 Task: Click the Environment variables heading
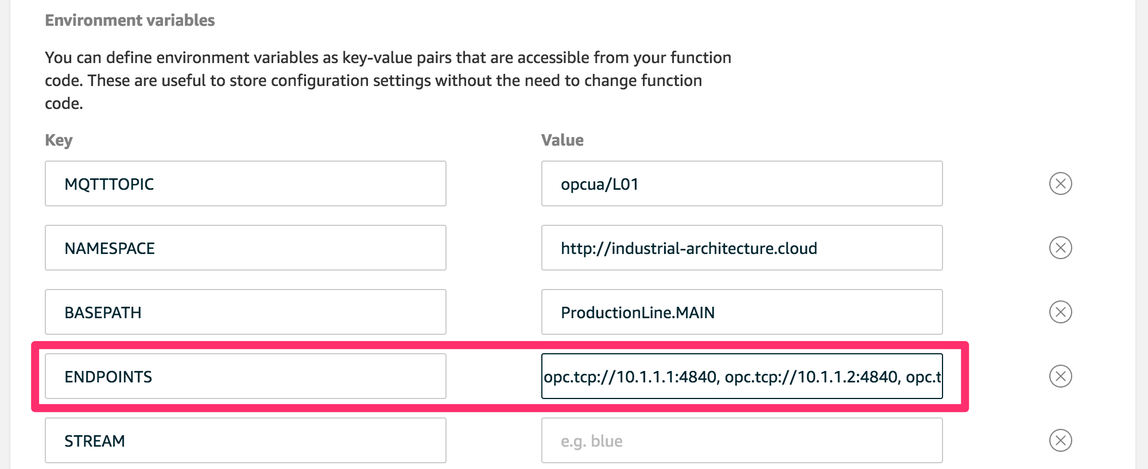pyautogui.click(x=130, y=20)
